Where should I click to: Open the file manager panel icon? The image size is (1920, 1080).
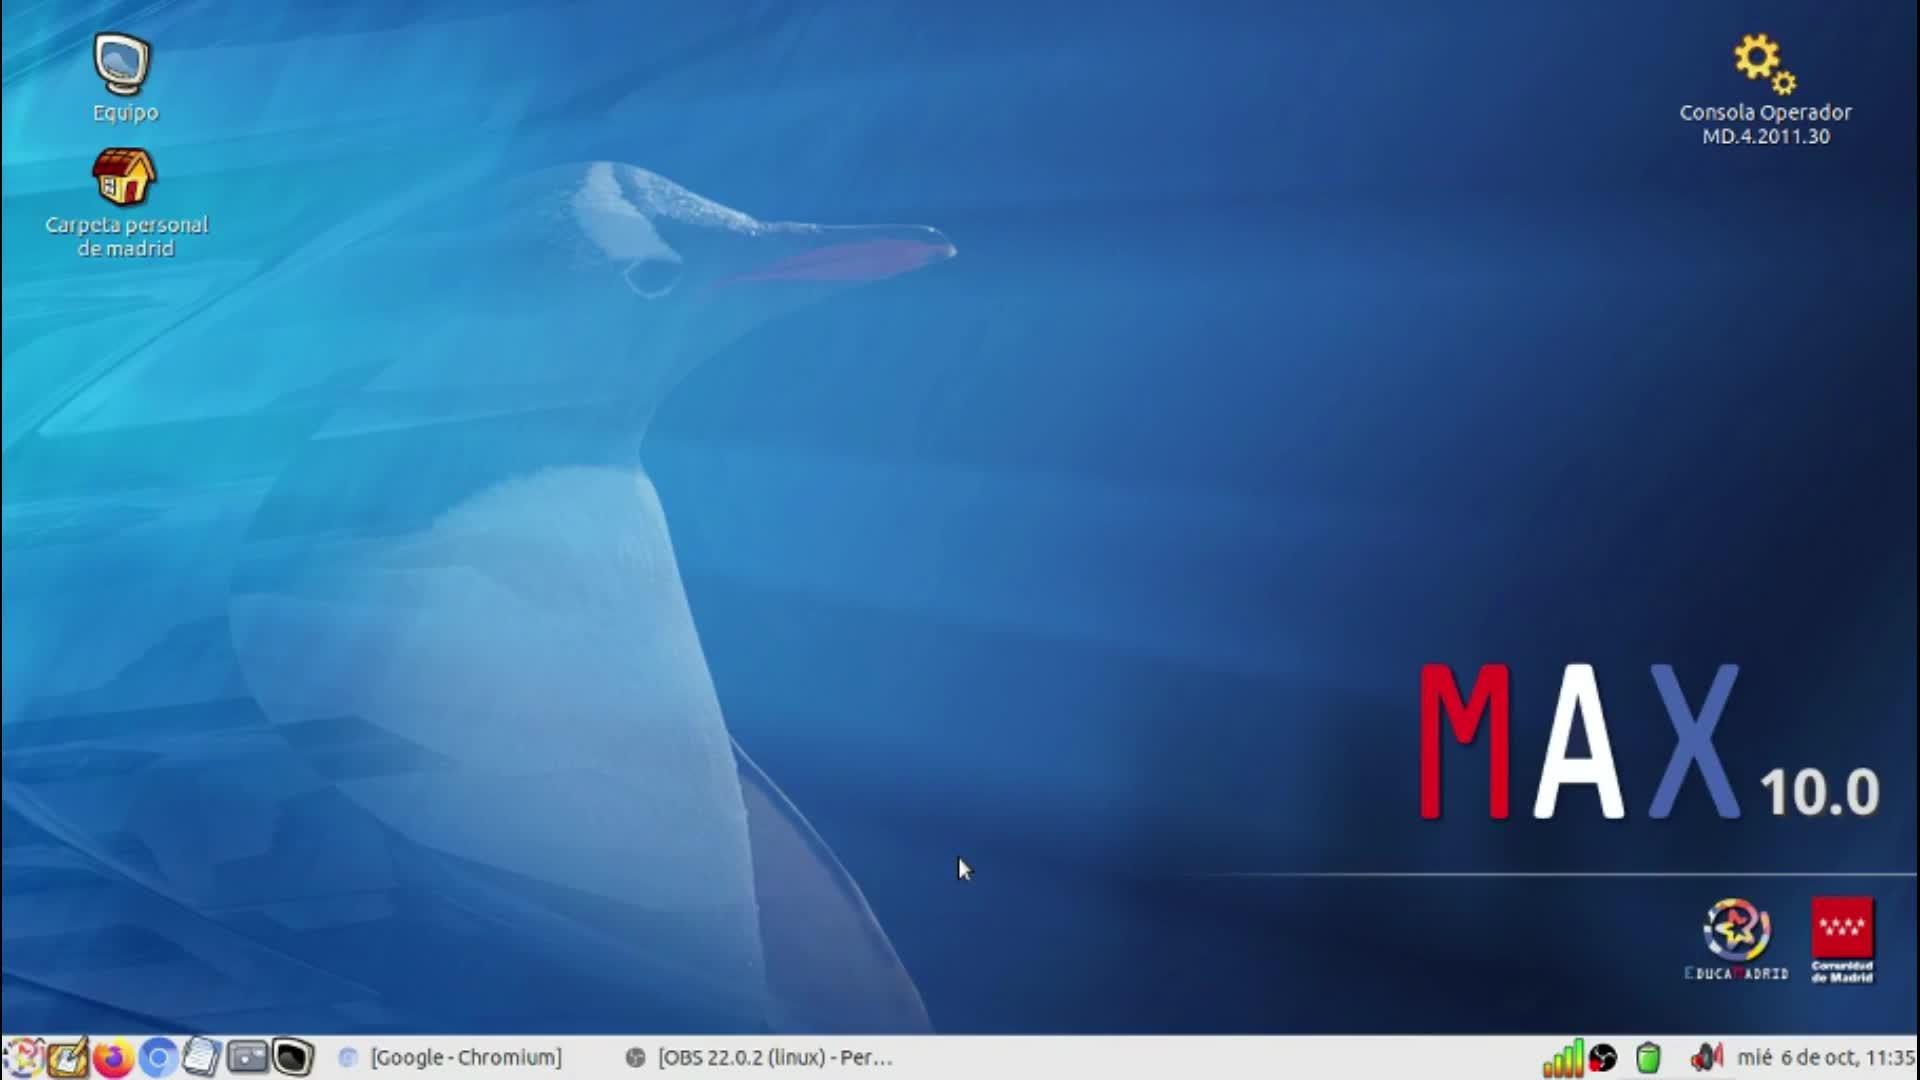[247, 1057]
